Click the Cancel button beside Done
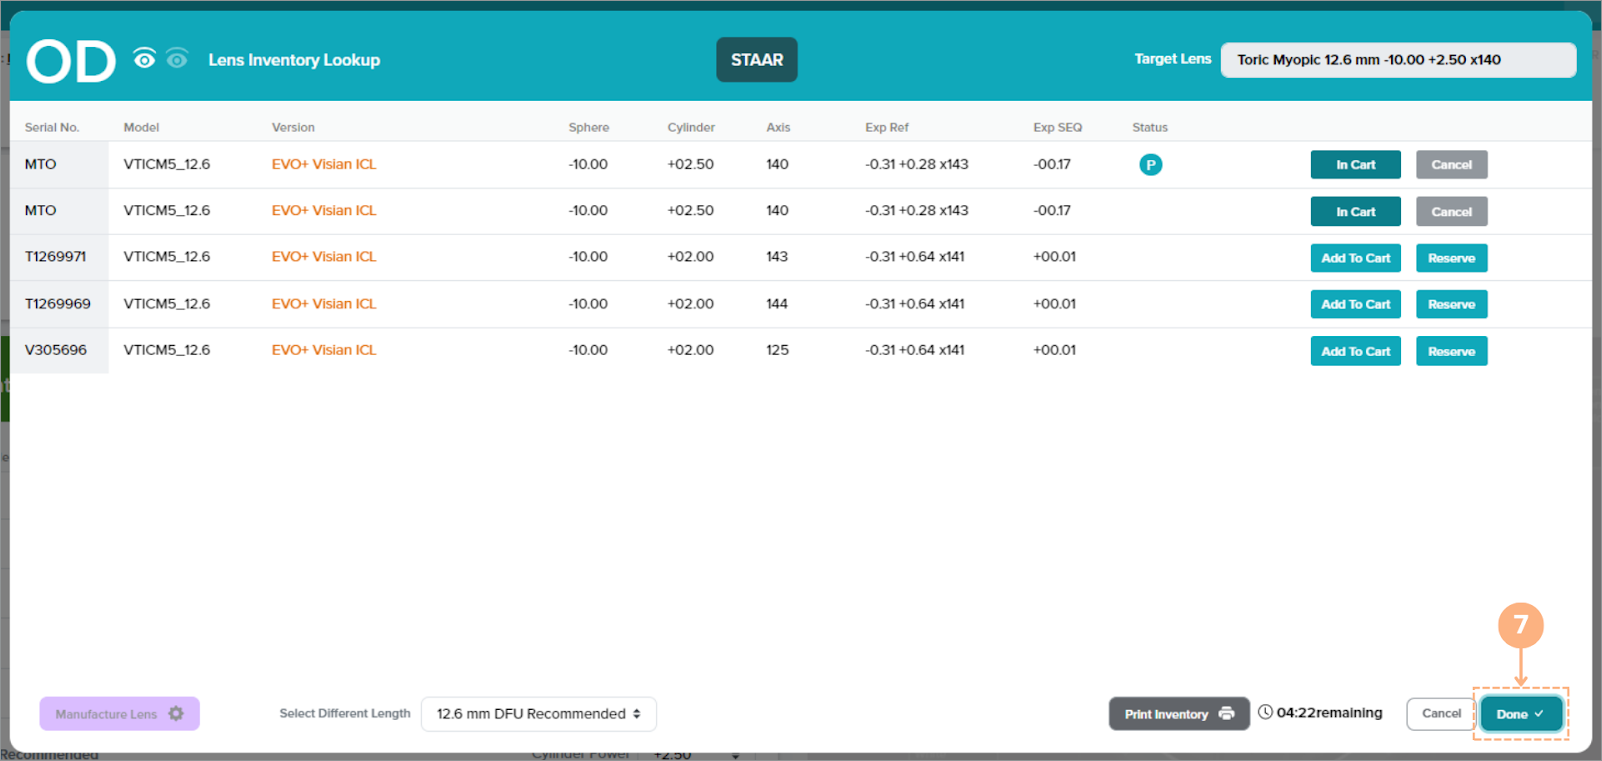The width and height of the screenshot is (1602, 761). pyautogui.click(x=1441, y=714)
